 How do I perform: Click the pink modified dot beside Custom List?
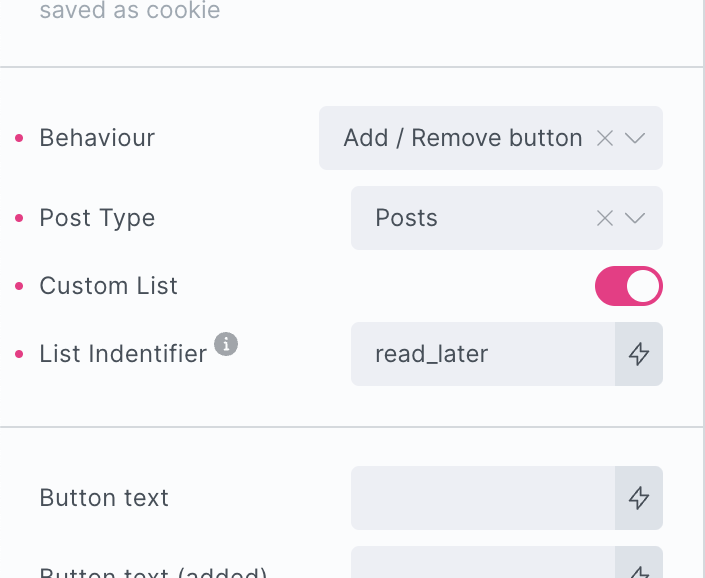[19, 286]
